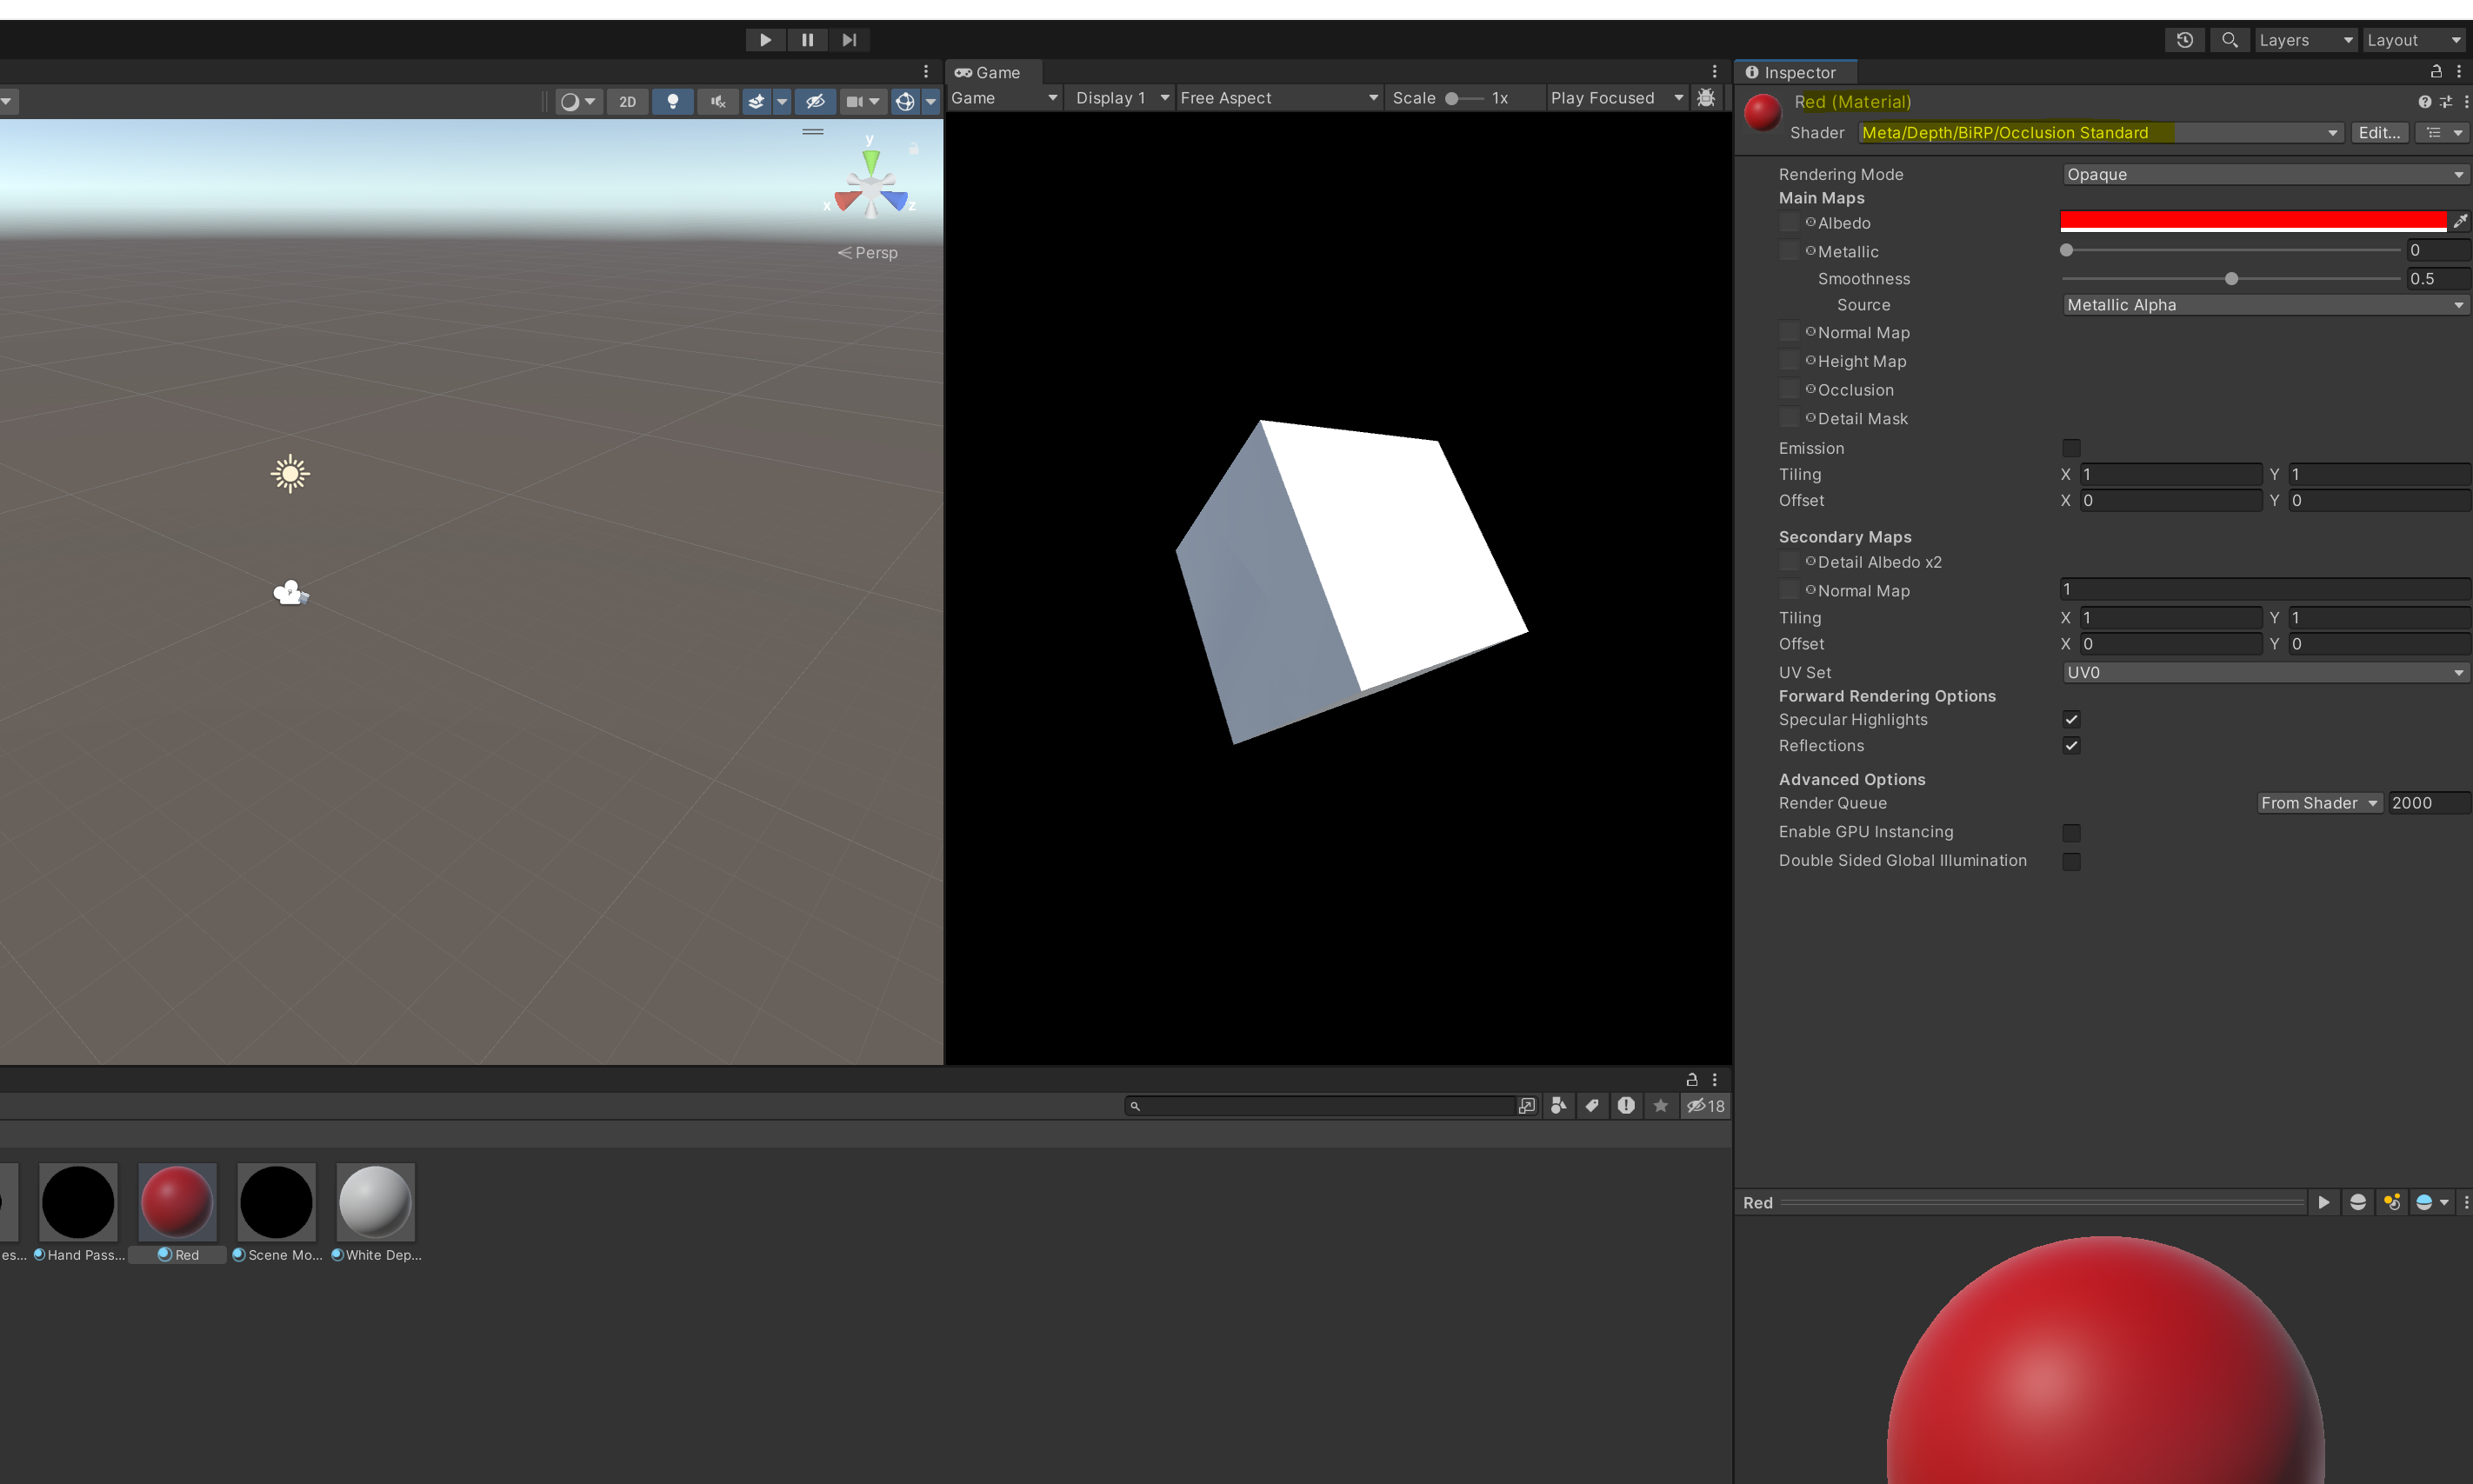Mute scene audio with the speaker icon
The width and height of the screenshot is (2473, 1484).
pos(718,101)
